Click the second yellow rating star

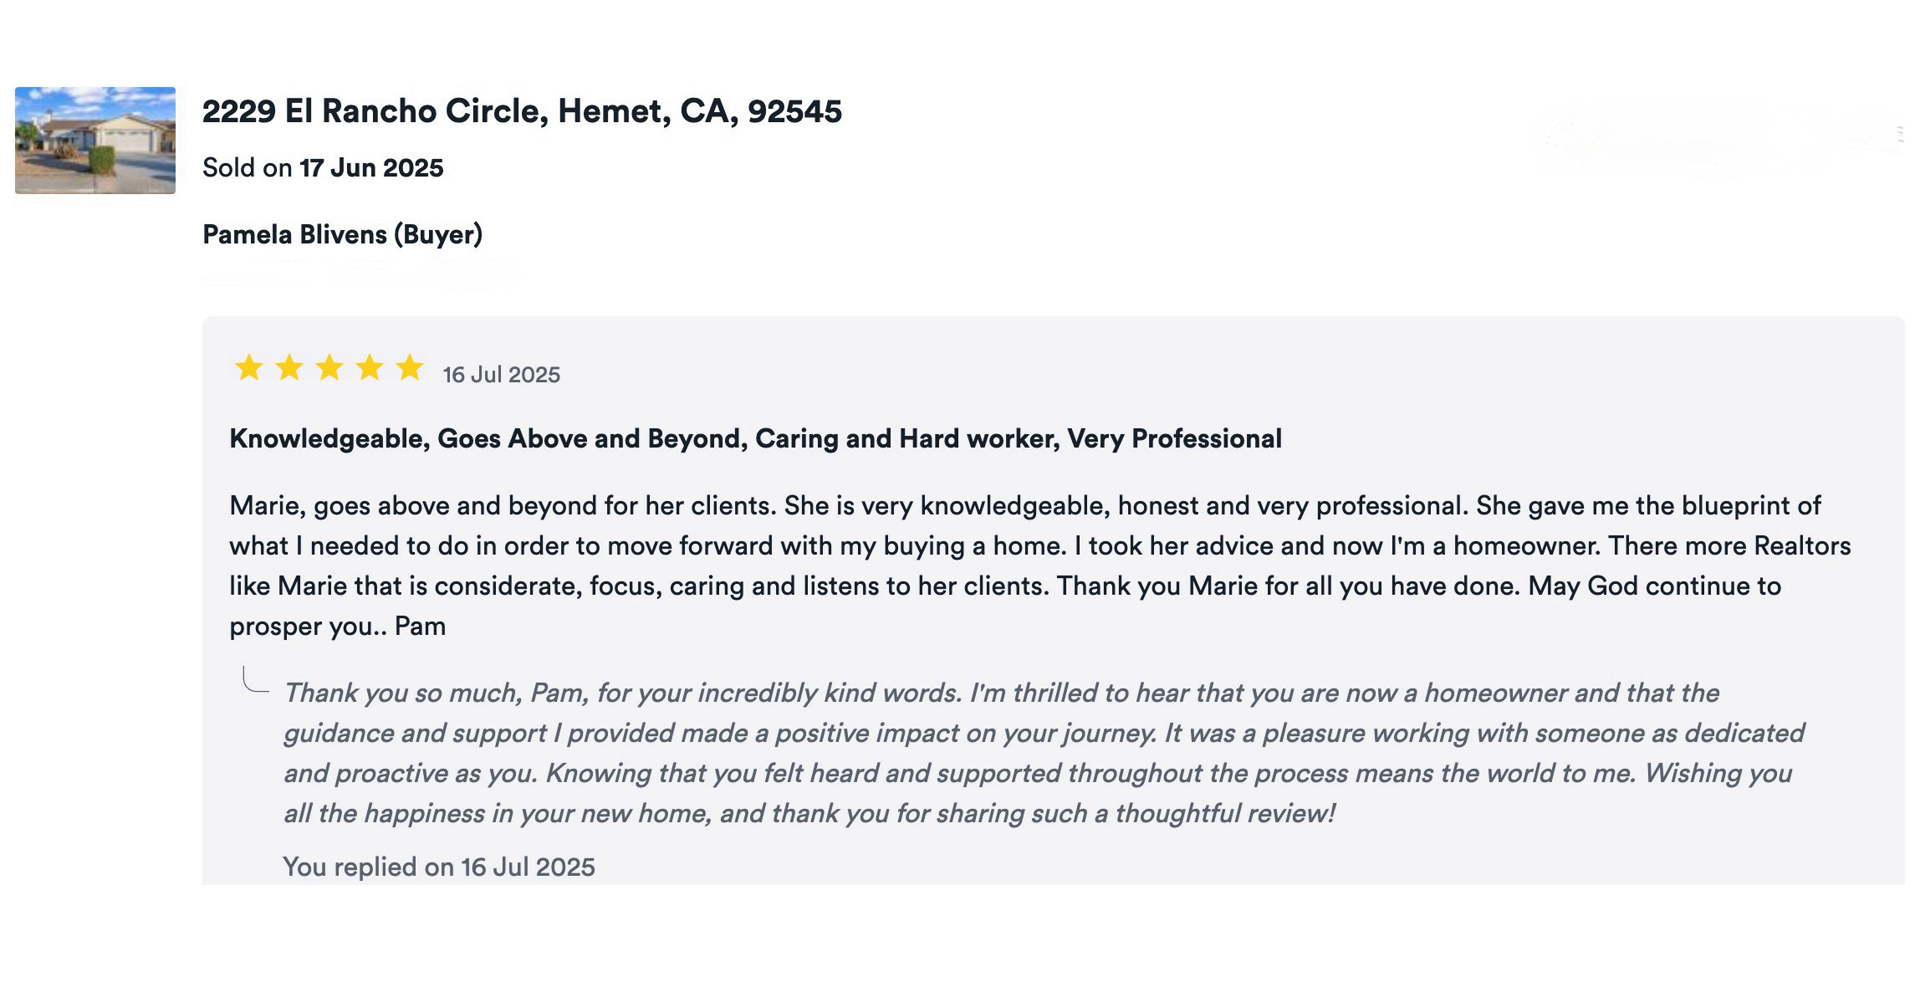(289, 368)
